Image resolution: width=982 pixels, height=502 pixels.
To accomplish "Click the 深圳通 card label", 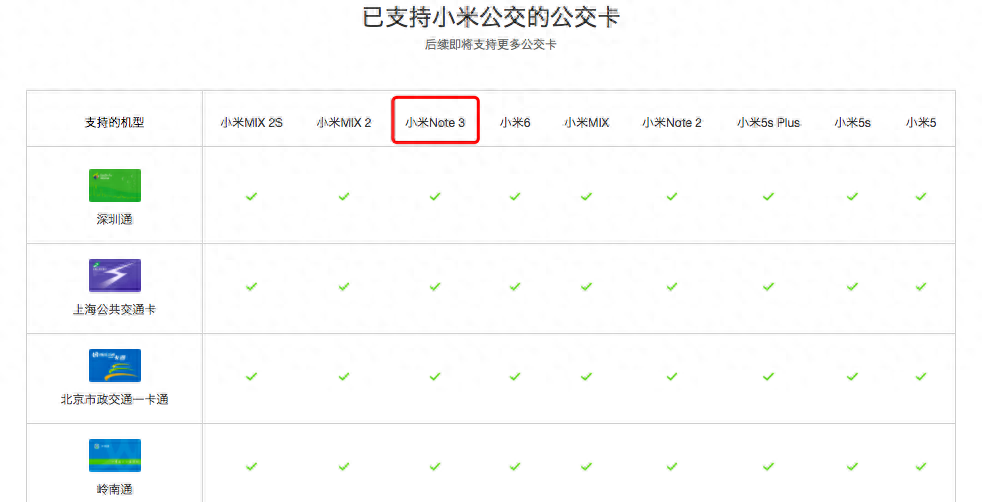I will tap(115, 219).
